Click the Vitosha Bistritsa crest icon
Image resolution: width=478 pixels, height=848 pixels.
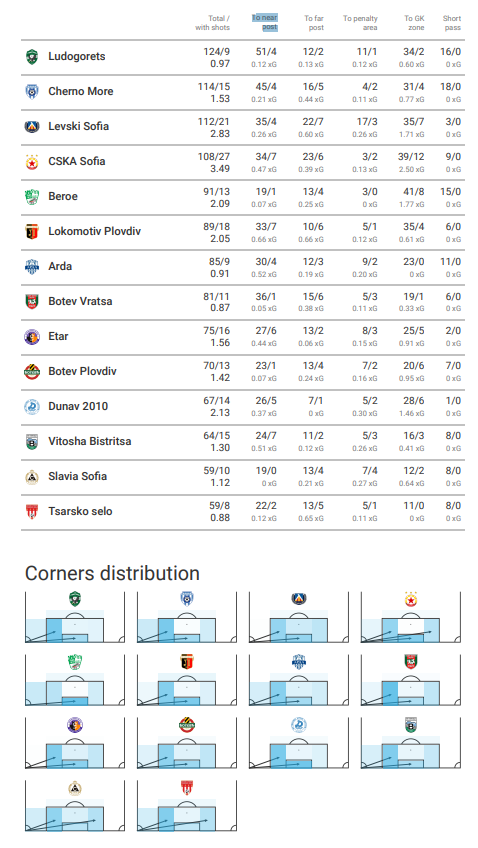tap(32, 442)
